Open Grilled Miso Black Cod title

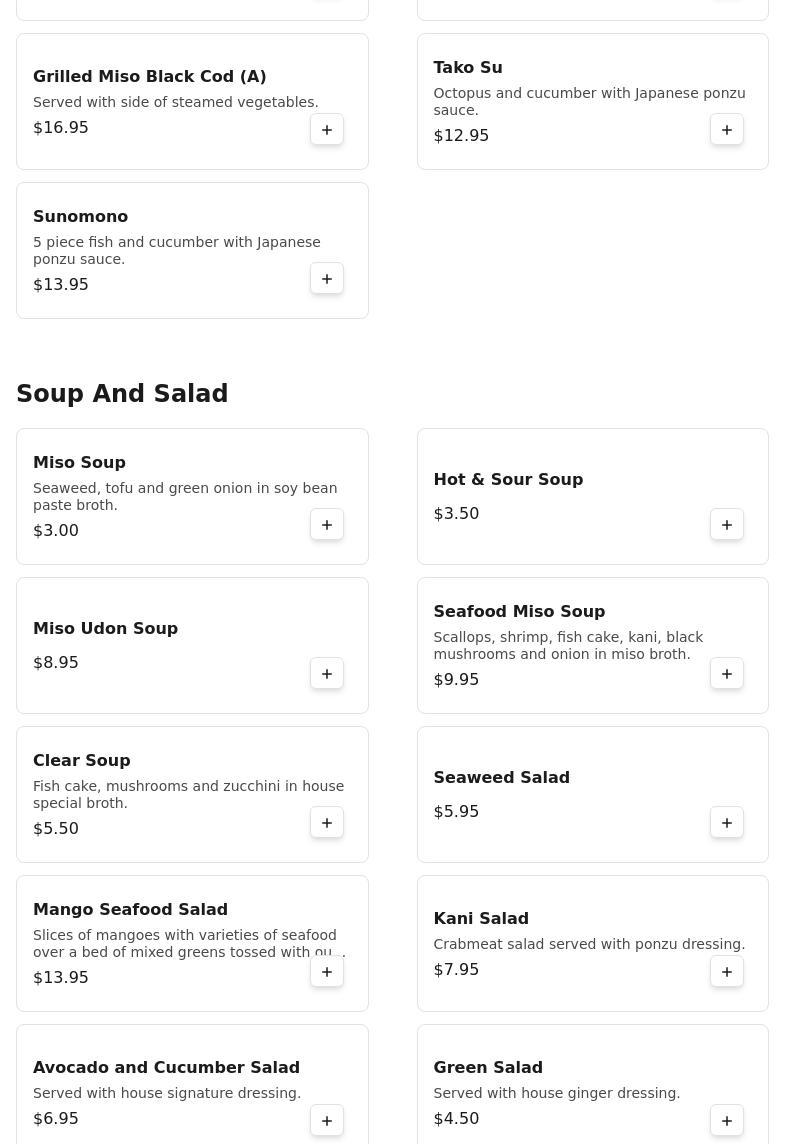tap(150, 77)
